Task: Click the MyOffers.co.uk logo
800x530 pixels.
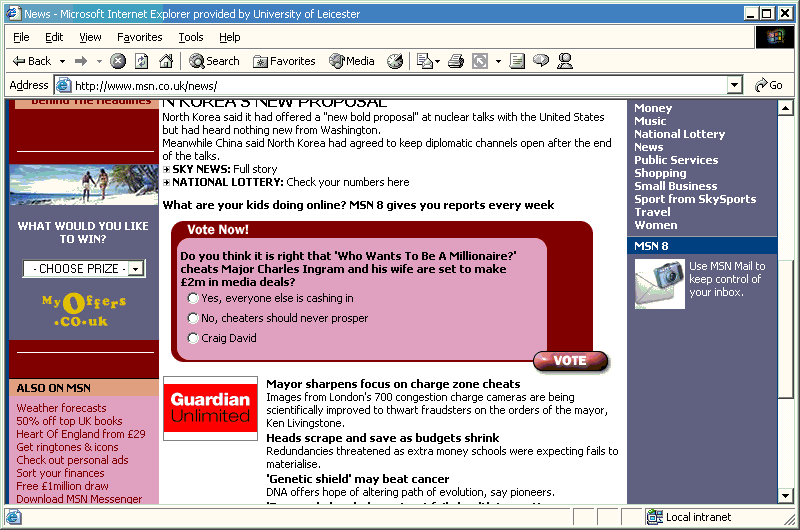Action: pyautogui.click(x=83, y=310)
